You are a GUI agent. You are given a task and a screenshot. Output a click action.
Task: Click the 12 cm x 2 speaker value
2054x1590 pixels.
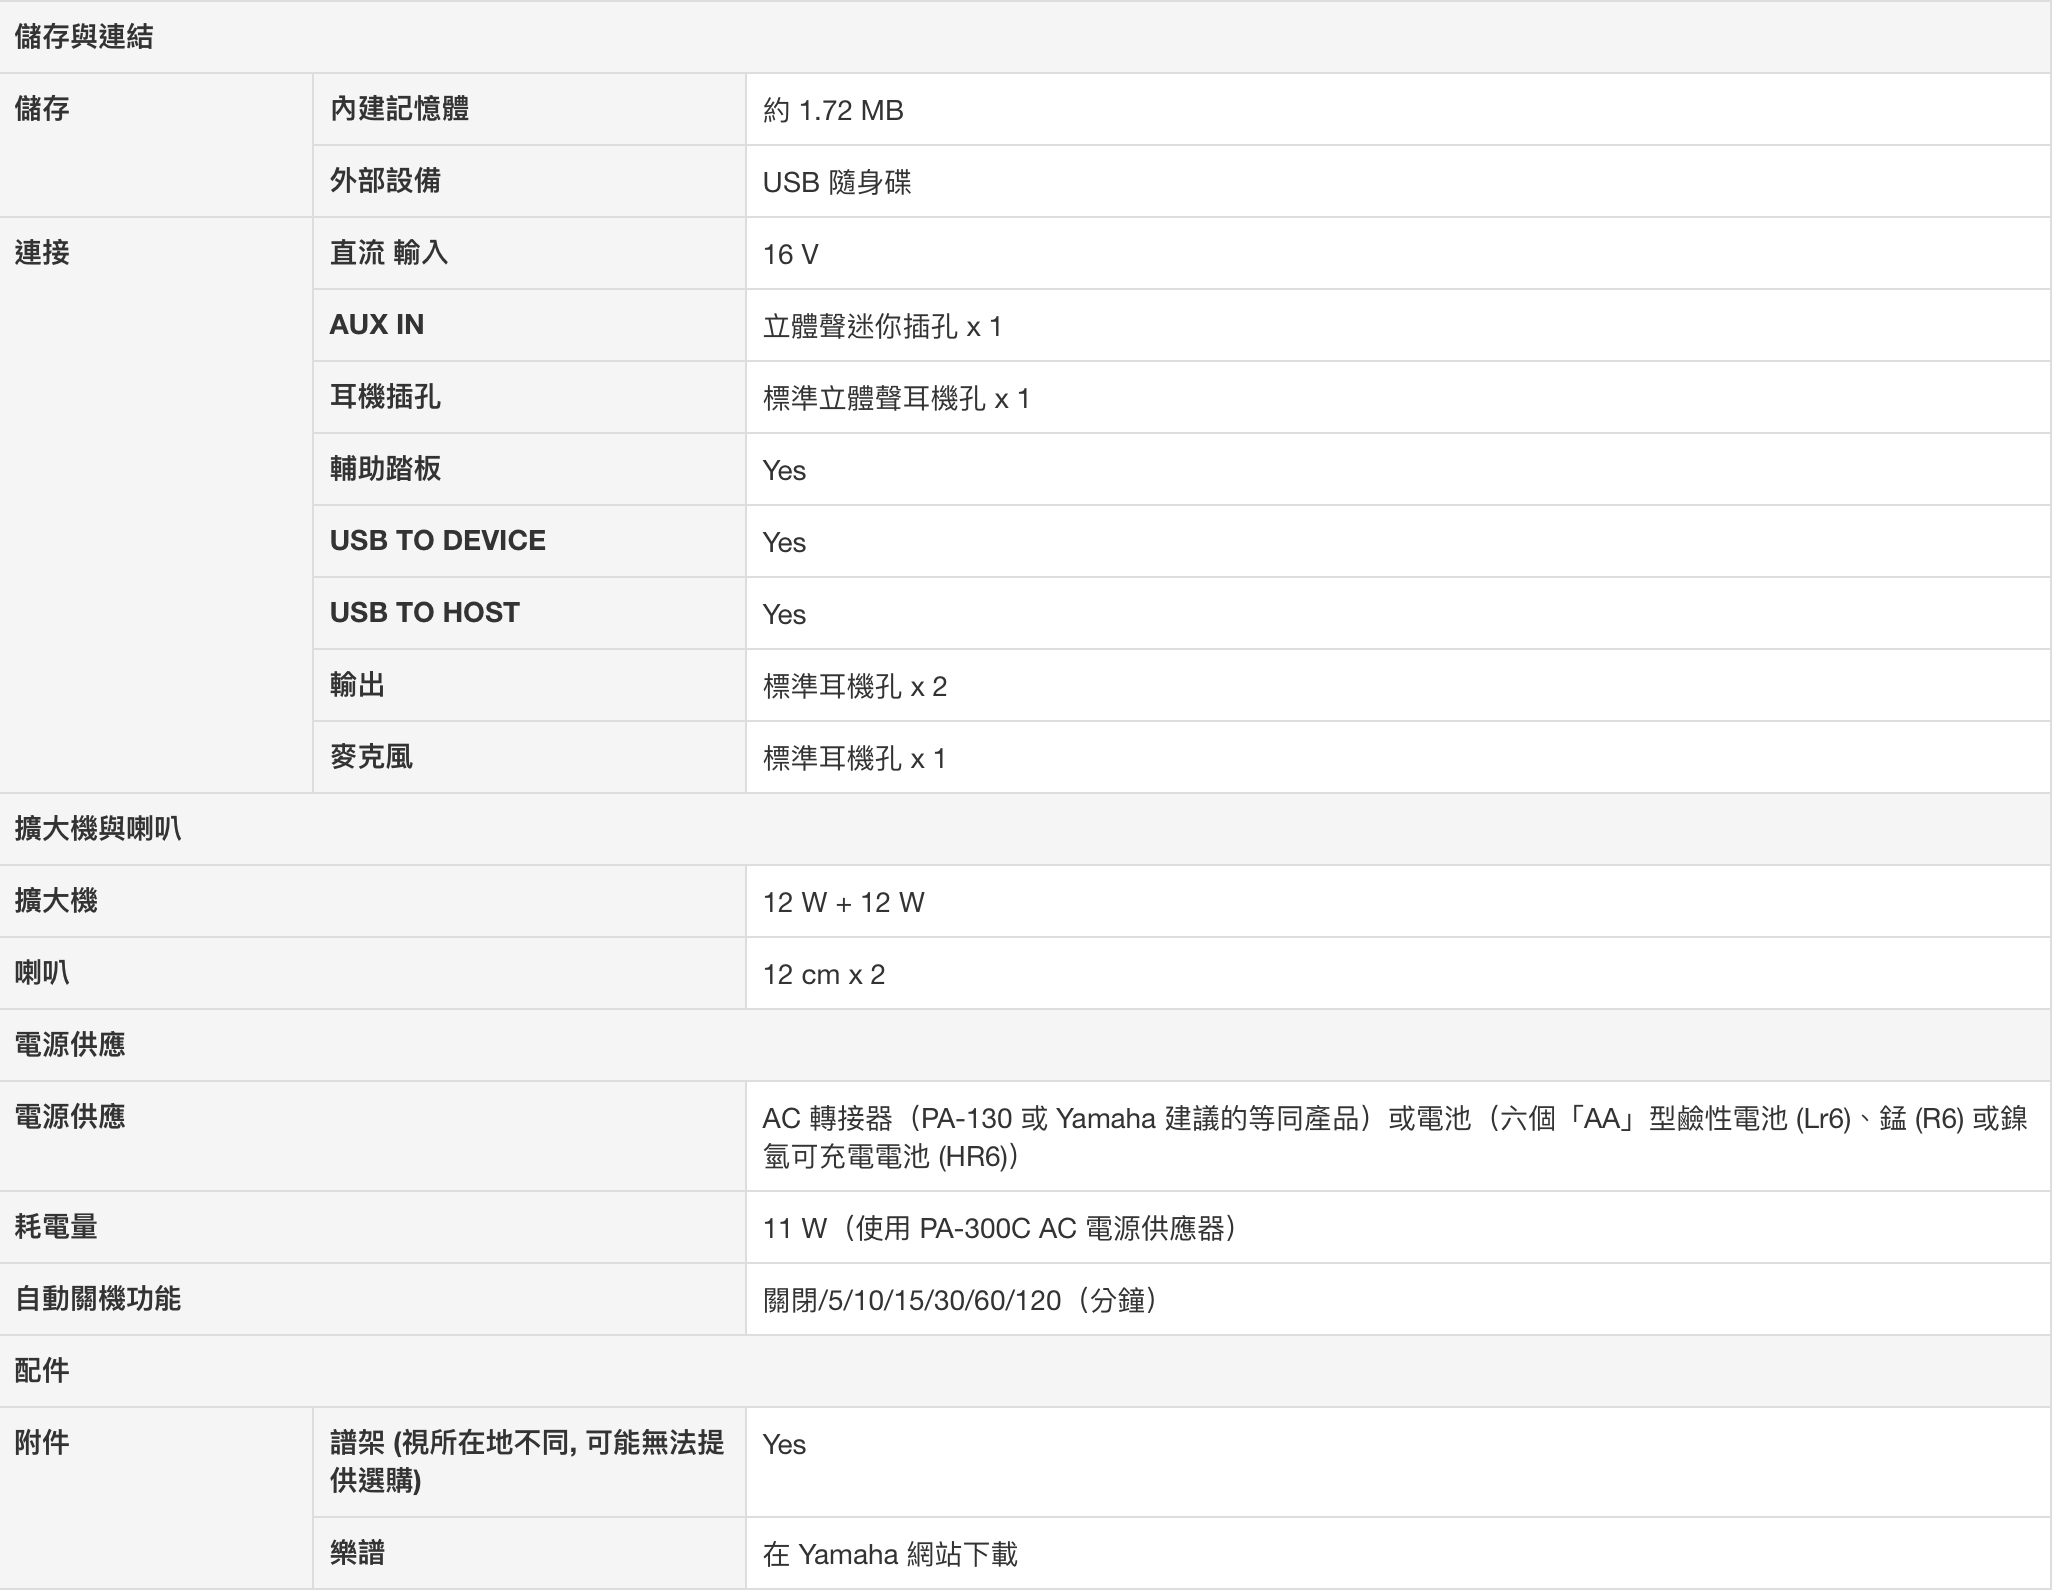point(823,974)
